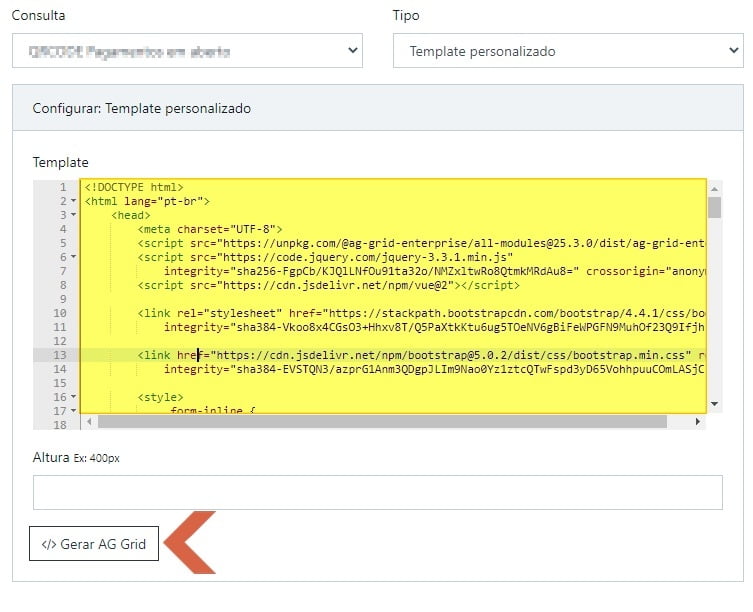The height and width of the screenshot is (612, 753).
Task: Focus the Altura height input field
Action: 377,492
